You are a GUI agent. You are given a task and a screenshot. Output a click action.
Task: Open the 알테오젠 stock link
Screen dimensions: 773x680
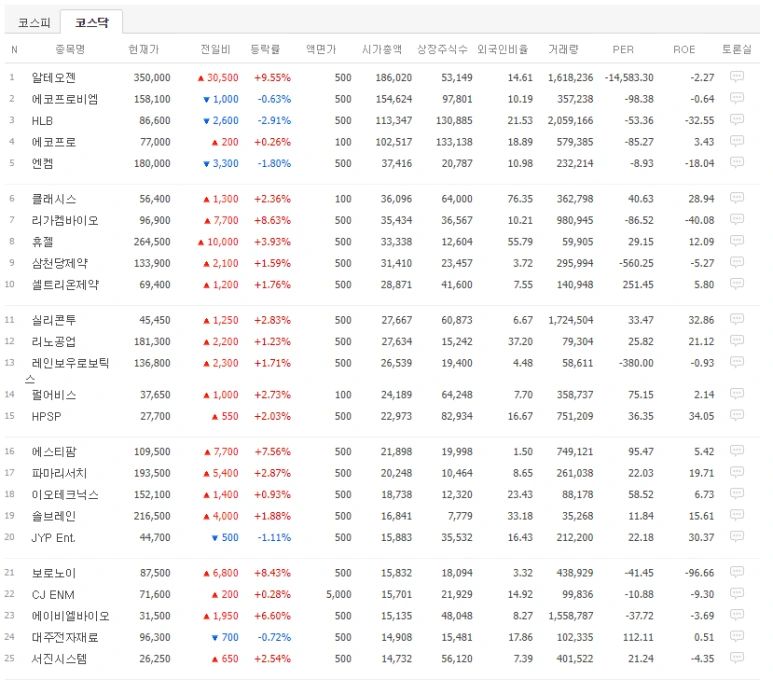click(53, 77)
